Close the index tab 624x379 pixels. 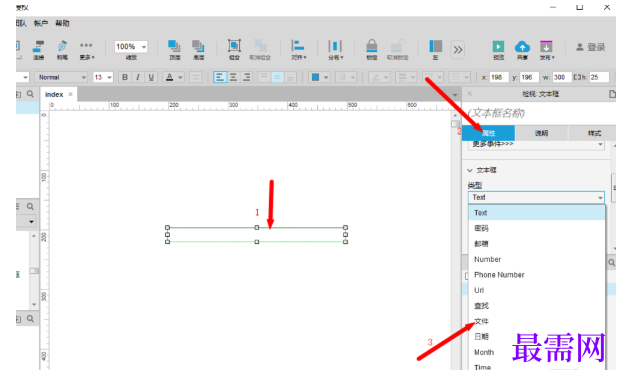[x=70, y=94]
